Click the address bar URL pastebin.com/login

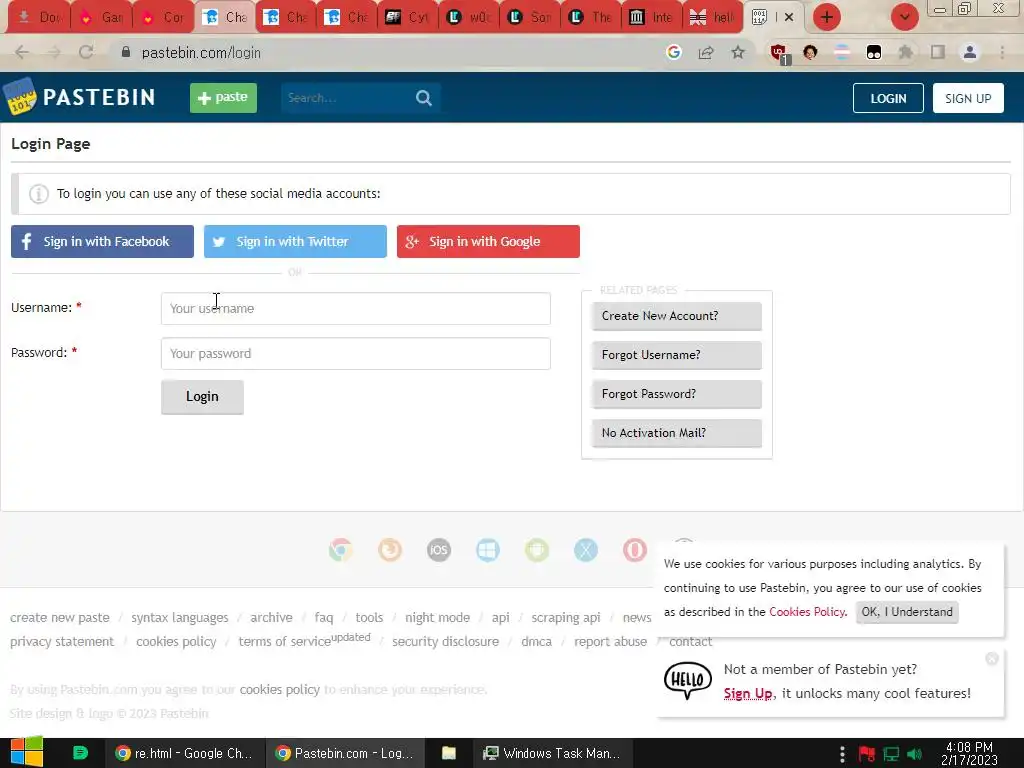click(201, 53)
